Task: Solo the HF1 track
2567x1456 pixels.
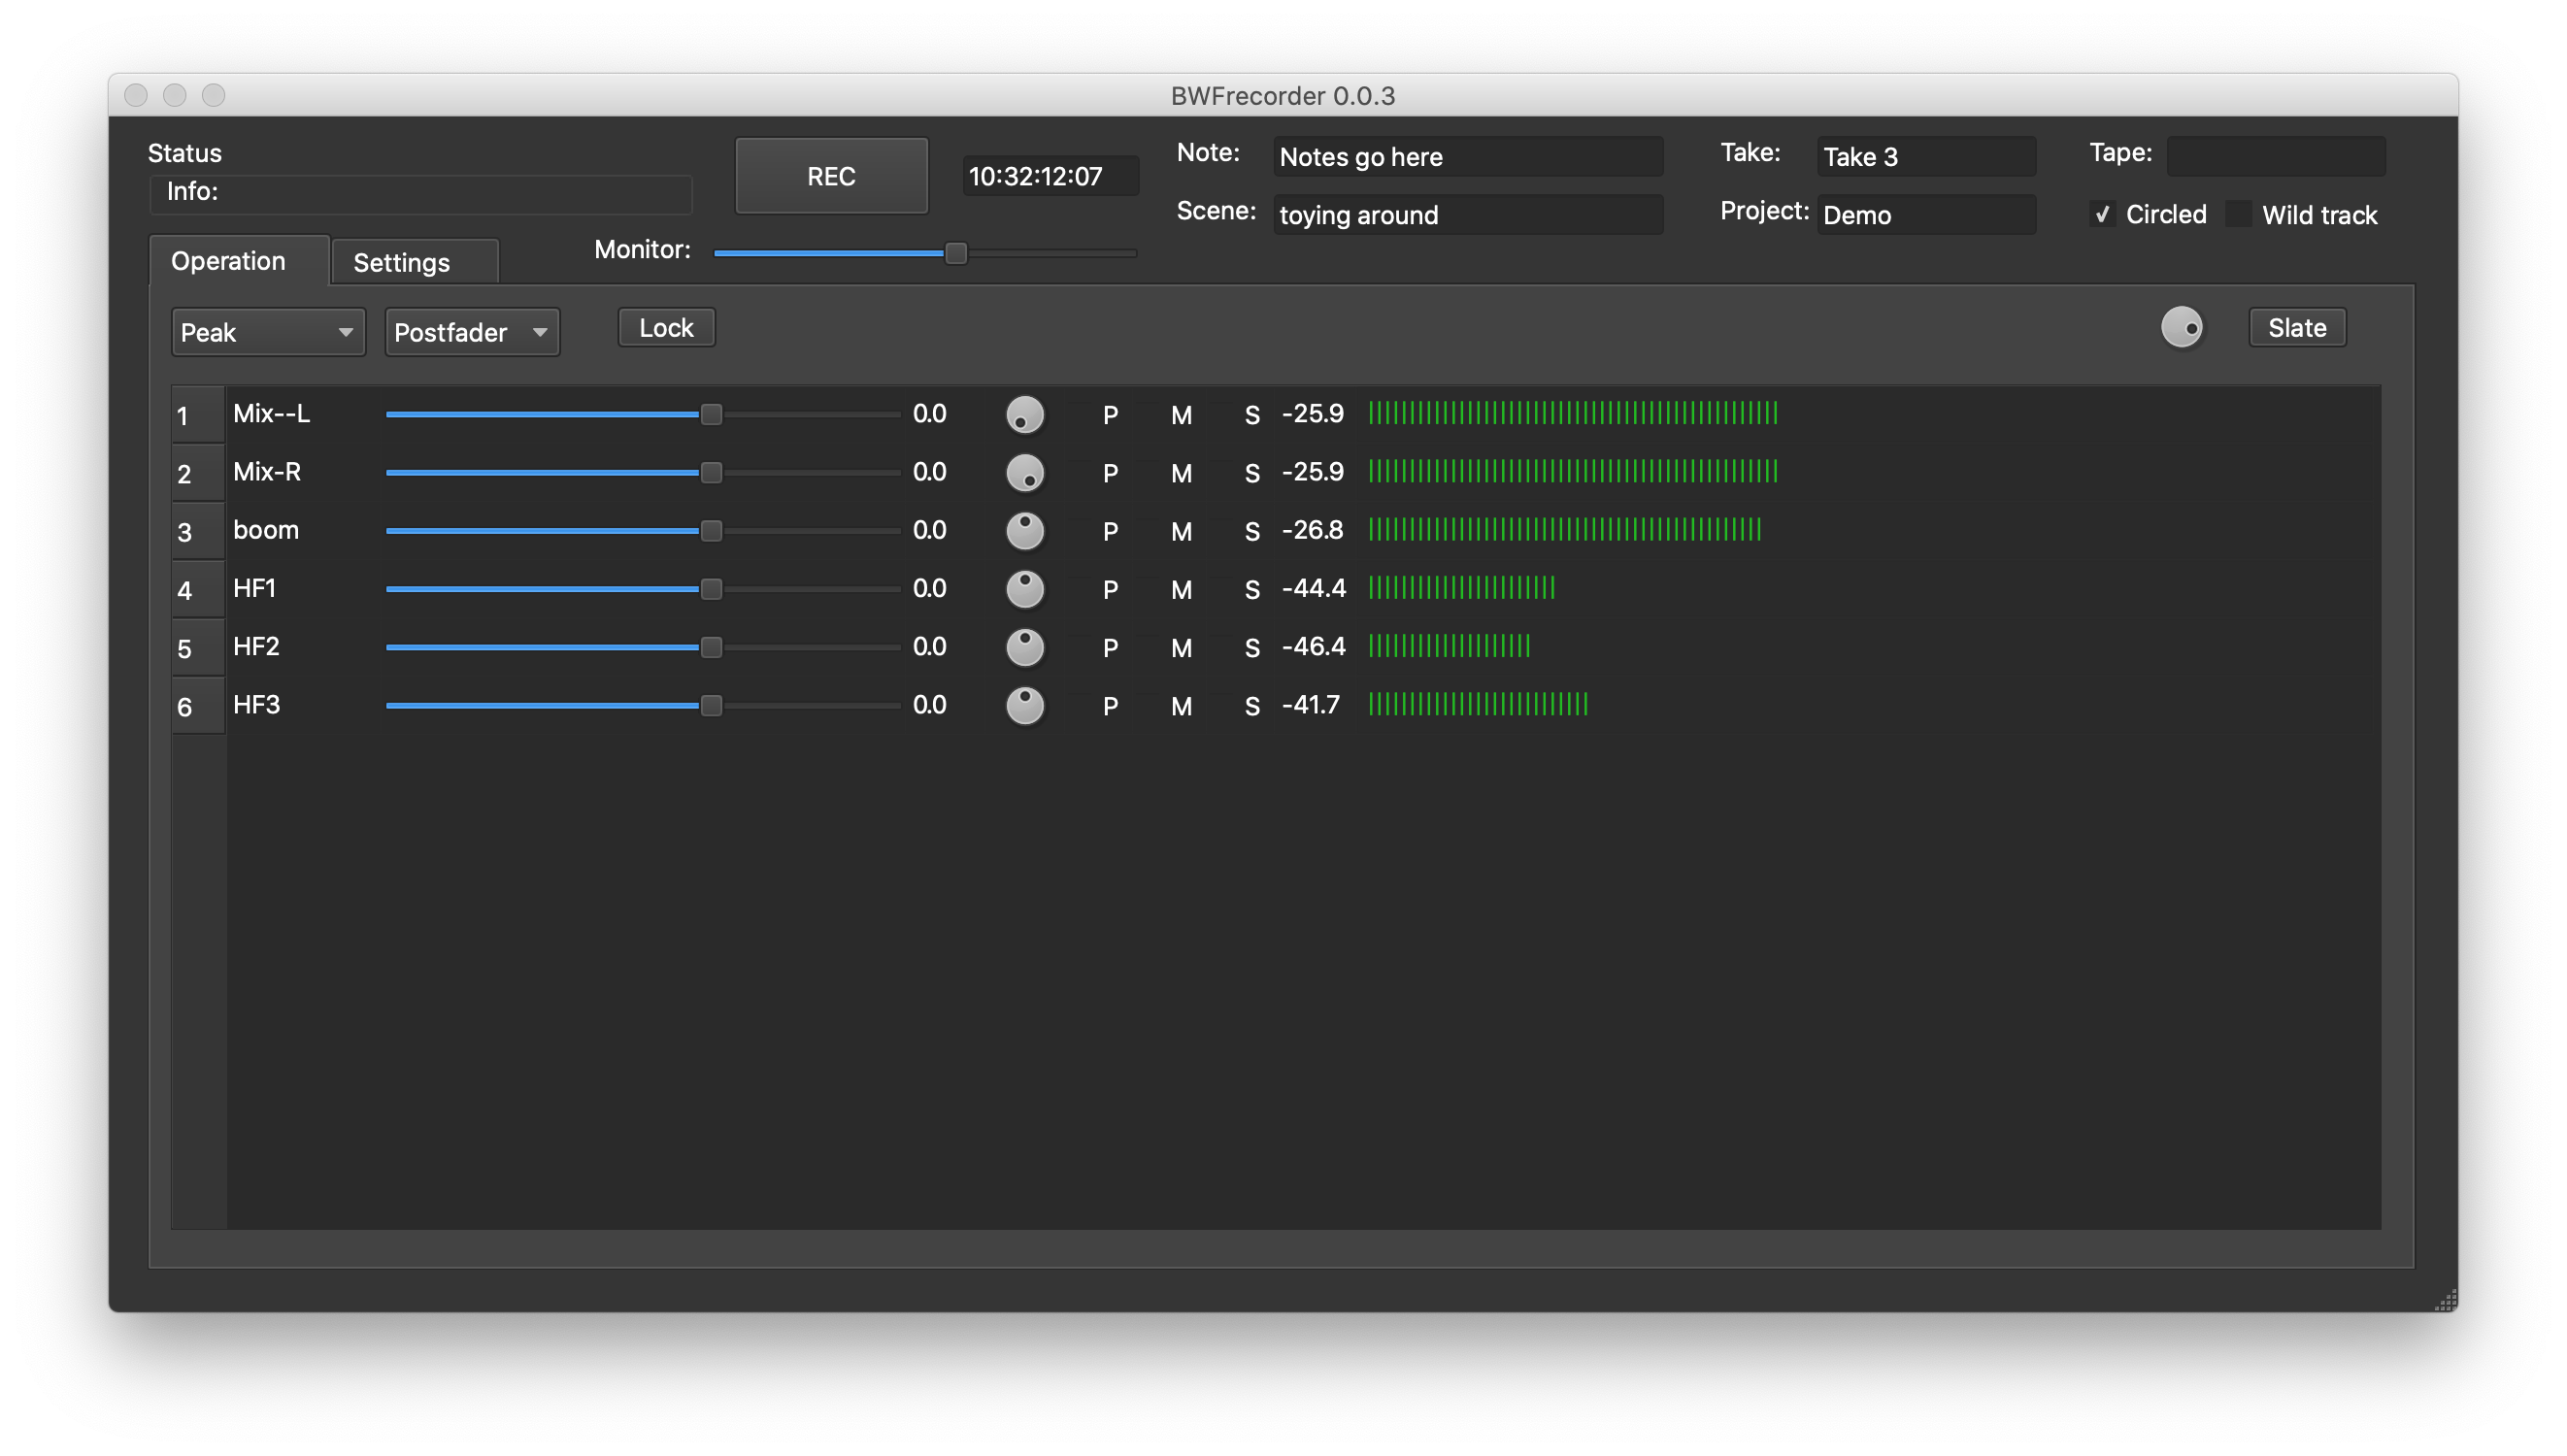Action: click(x=1252, y=590)
